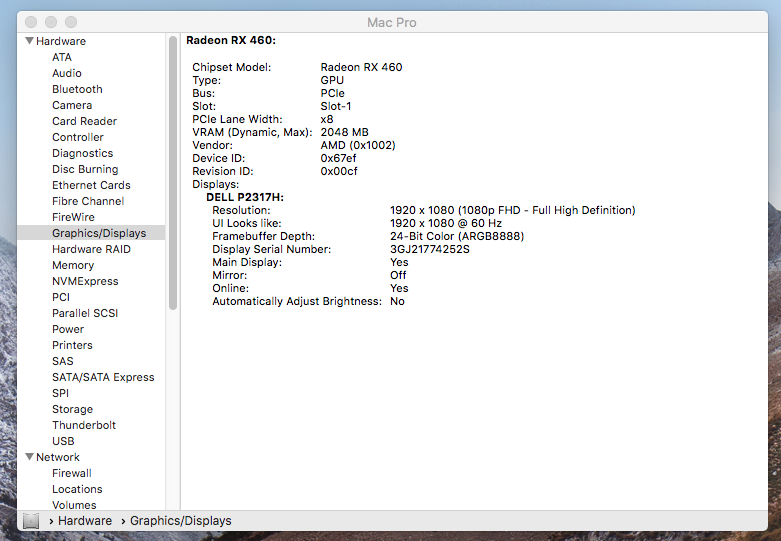781x541 pixels.
Task: Click the Framebuffer Depth value
Action: point(457,236)
